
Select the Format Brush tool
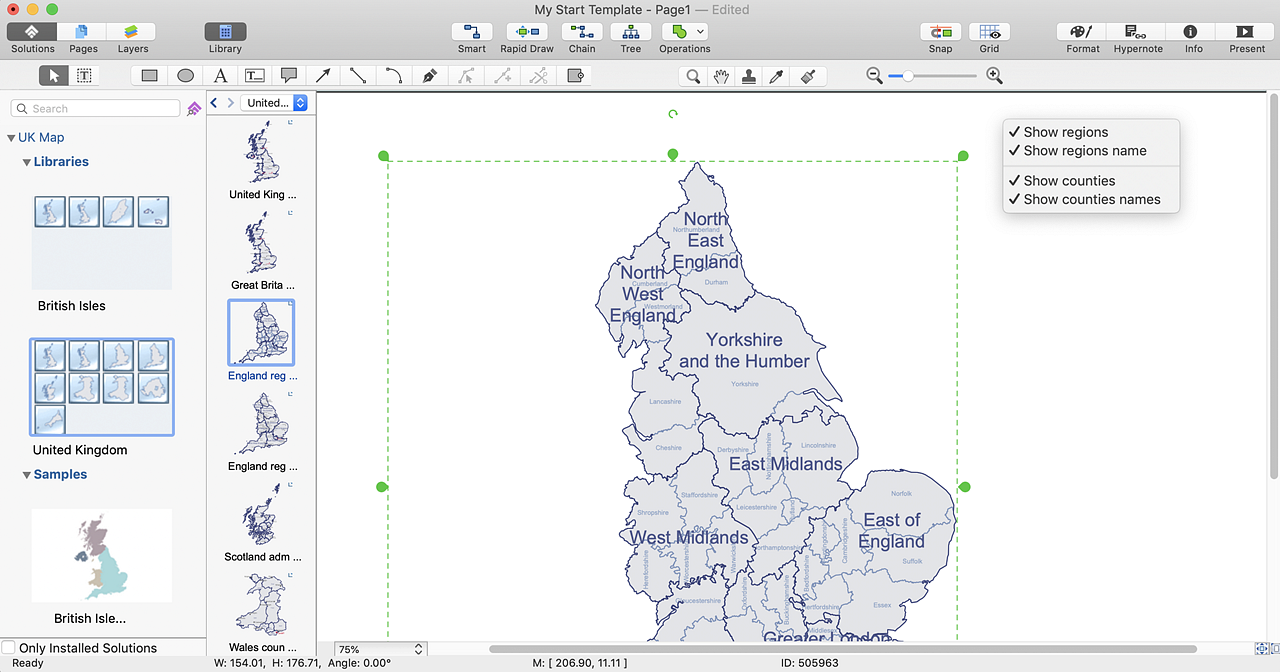click(808, 75)
